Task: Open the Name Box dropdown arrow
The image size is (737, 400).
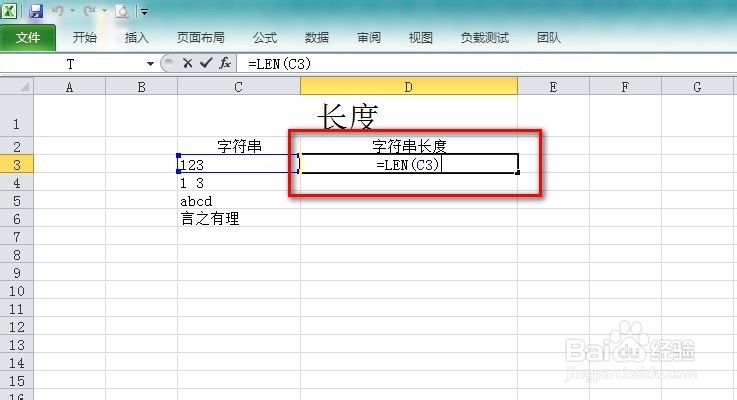Action: click(x=150, y=64)
